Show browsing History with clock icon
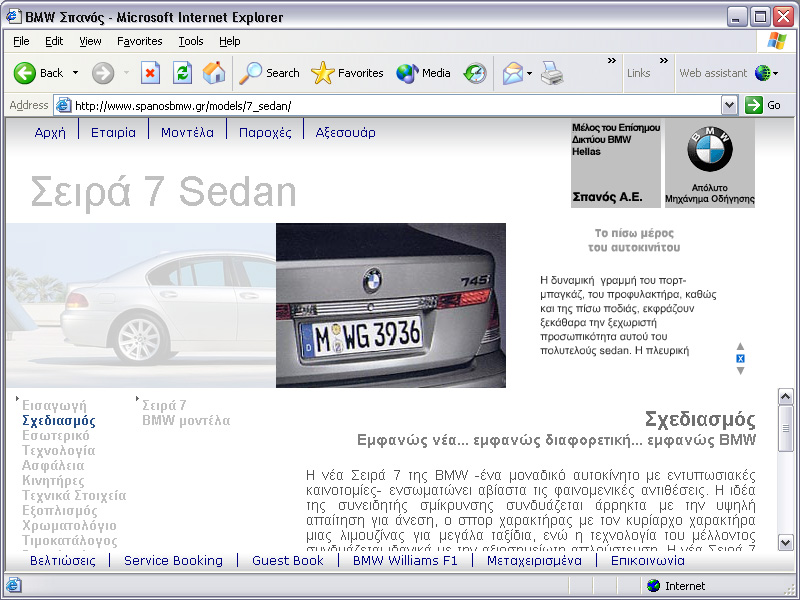The image size is (800, 600). tap(475, 73)
